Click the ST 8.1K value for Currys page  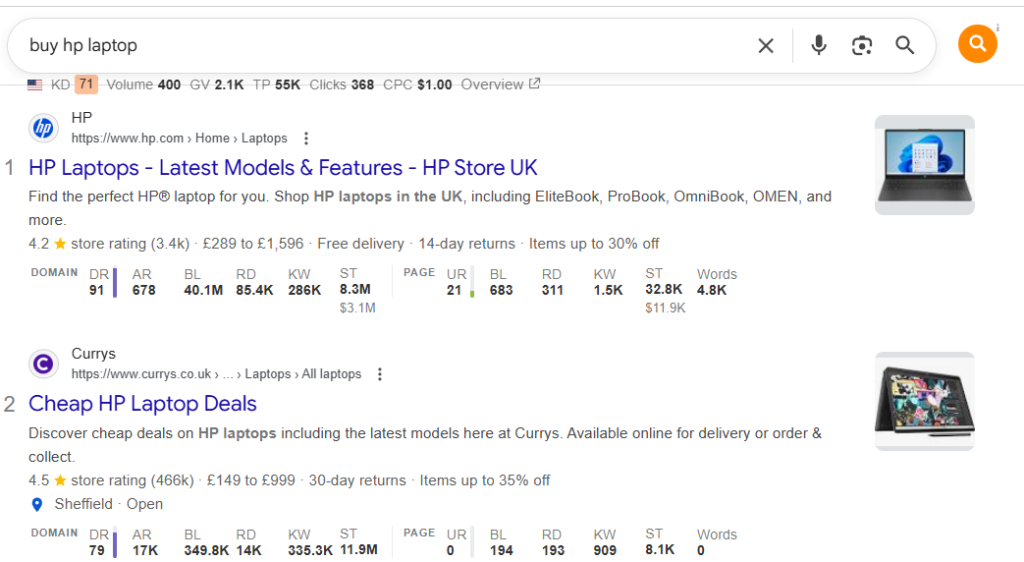(x=660, y=550)
